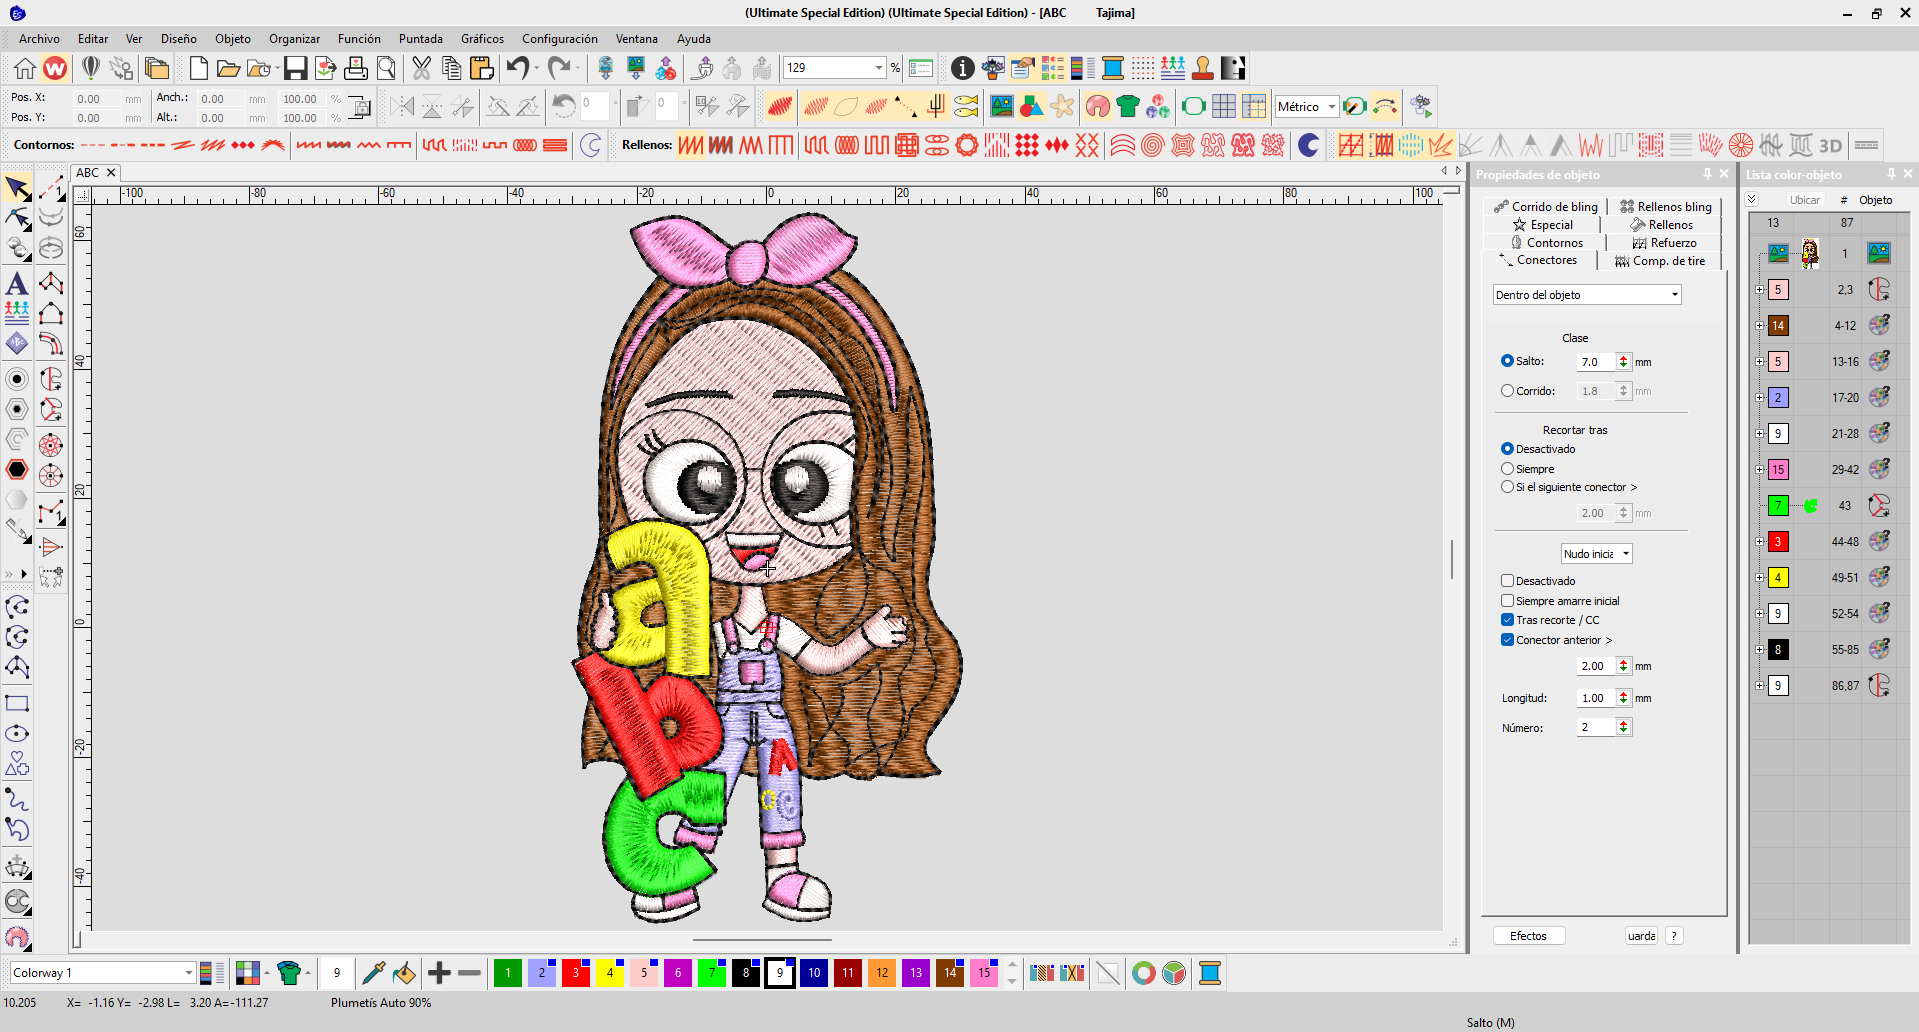Uncheck the Tras recorte / CC checkbox
Viewport: 1919px width, 1032px height.
pos(1508,620)
